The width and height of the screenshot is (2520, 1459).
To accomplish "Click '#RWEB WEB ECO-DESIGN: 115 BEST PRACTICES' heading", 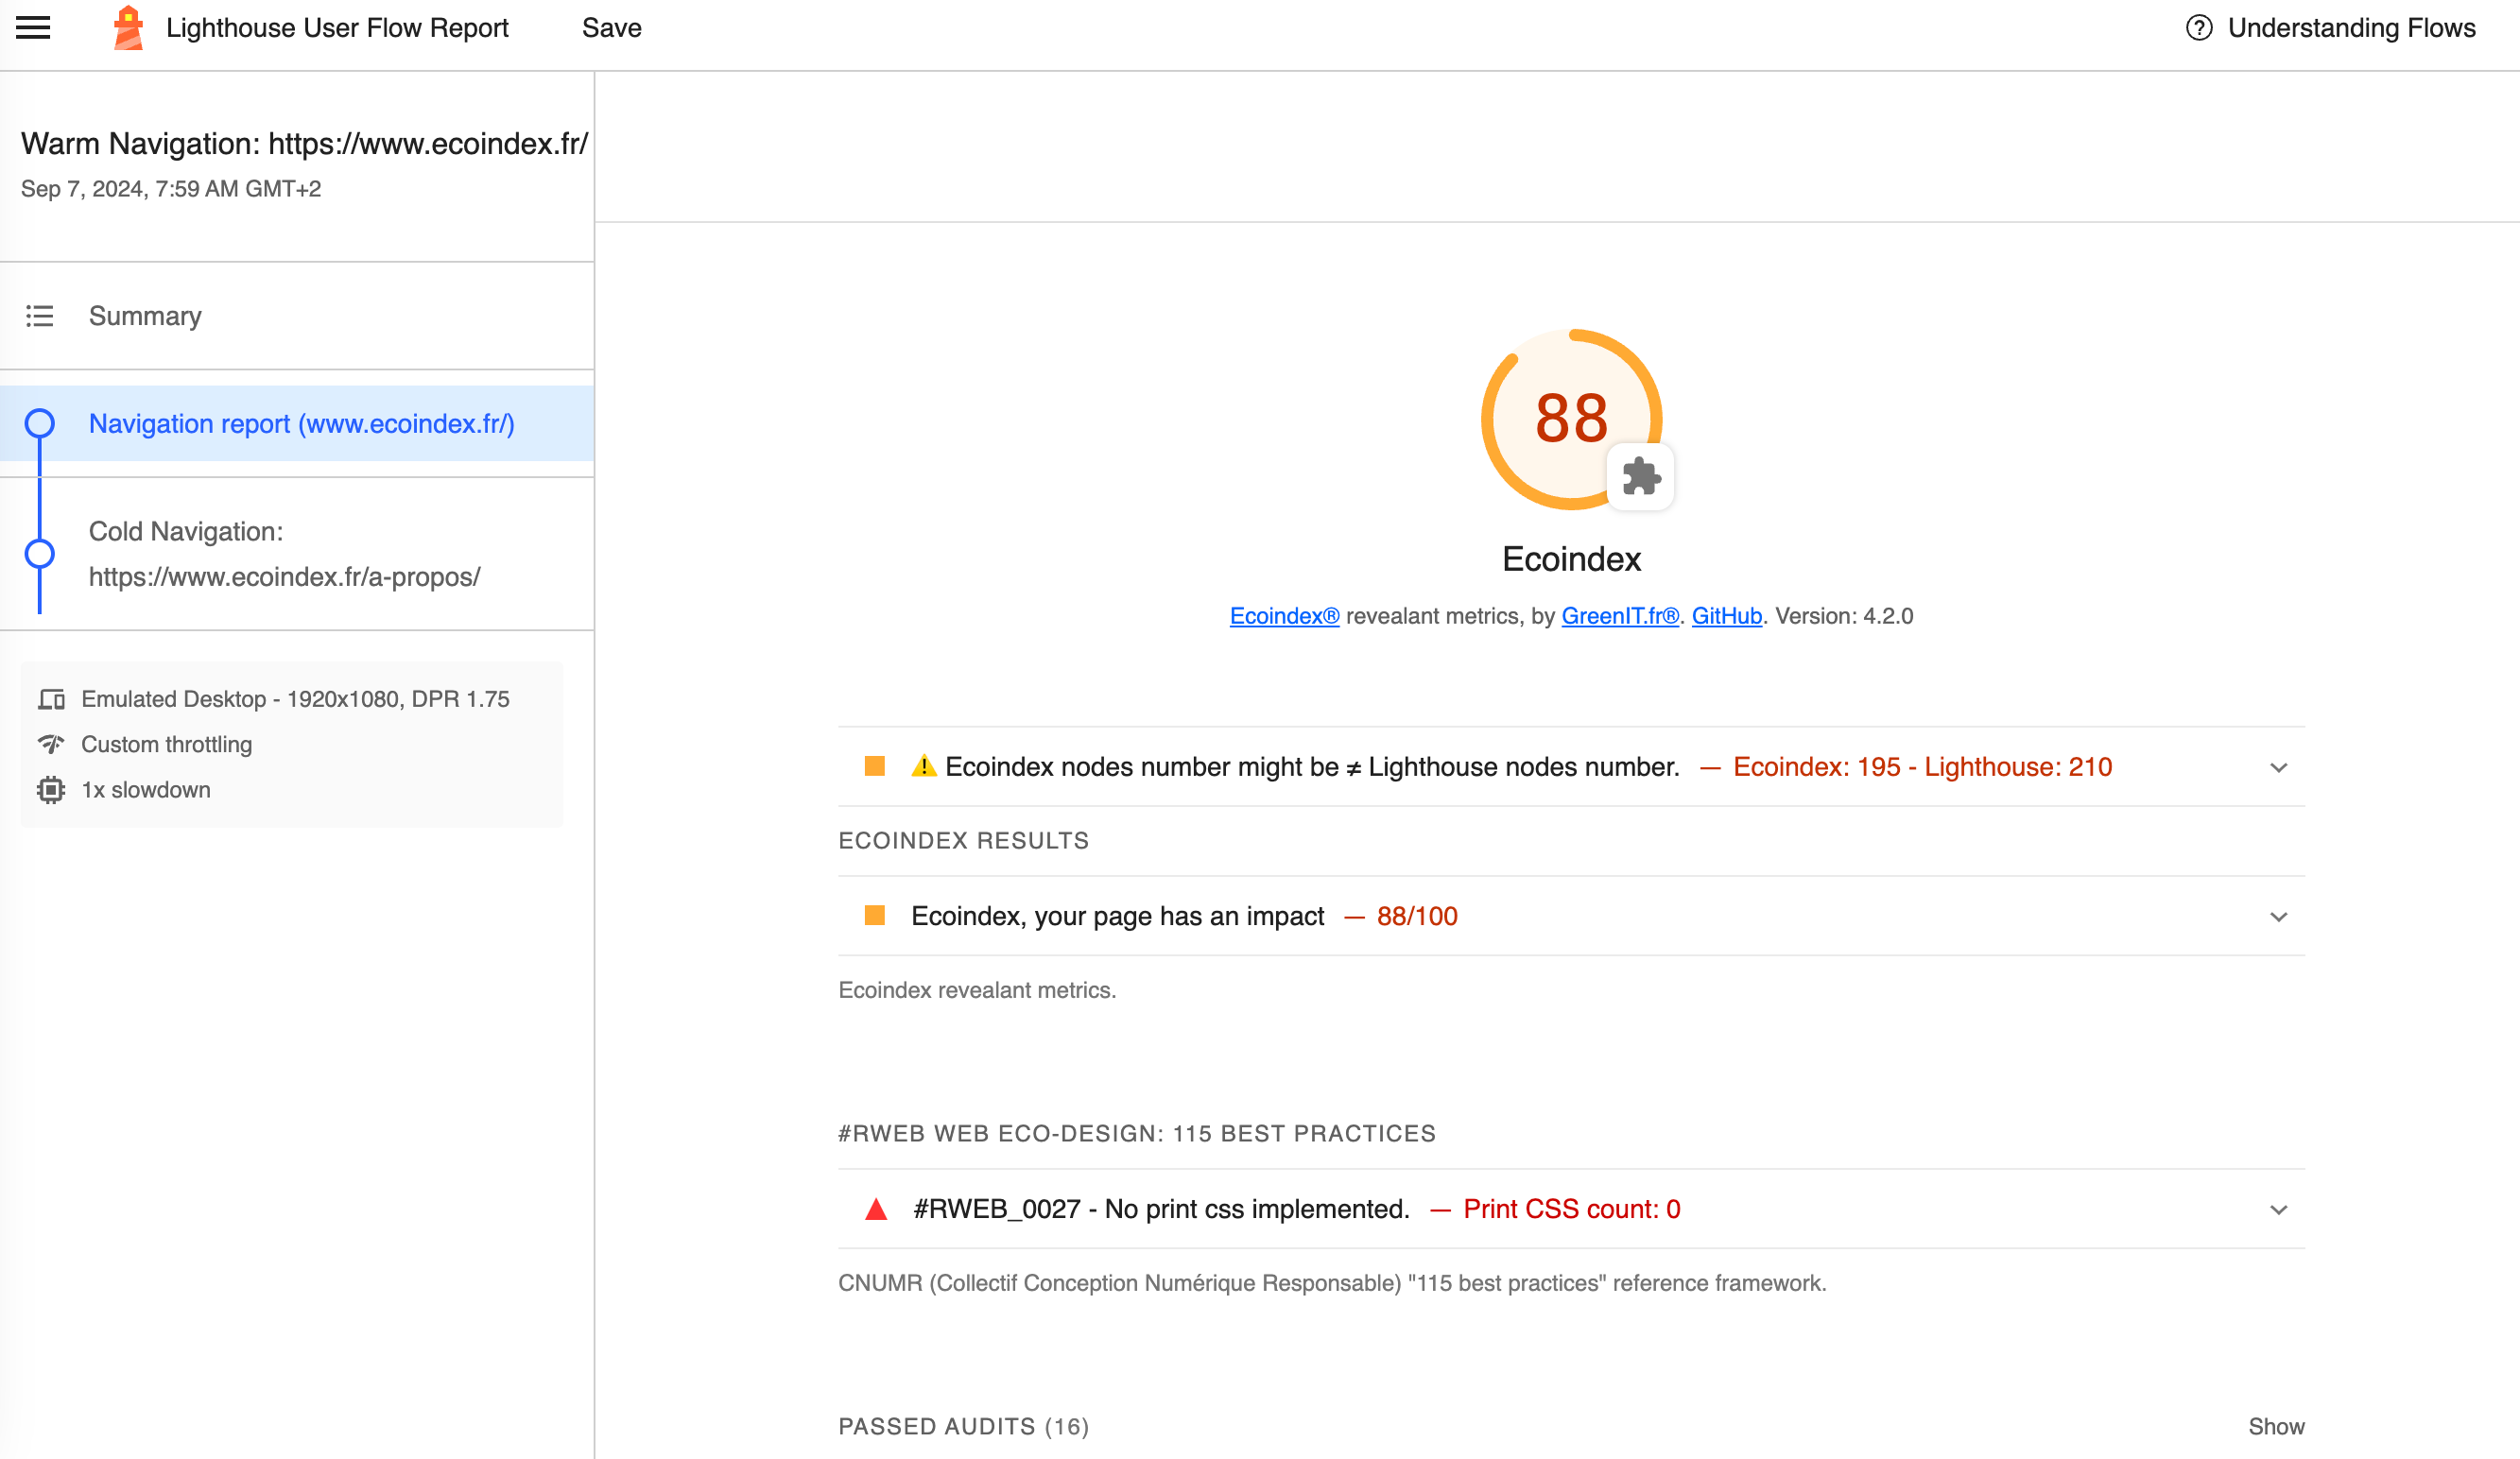I will click(x=1137, y=1133).
